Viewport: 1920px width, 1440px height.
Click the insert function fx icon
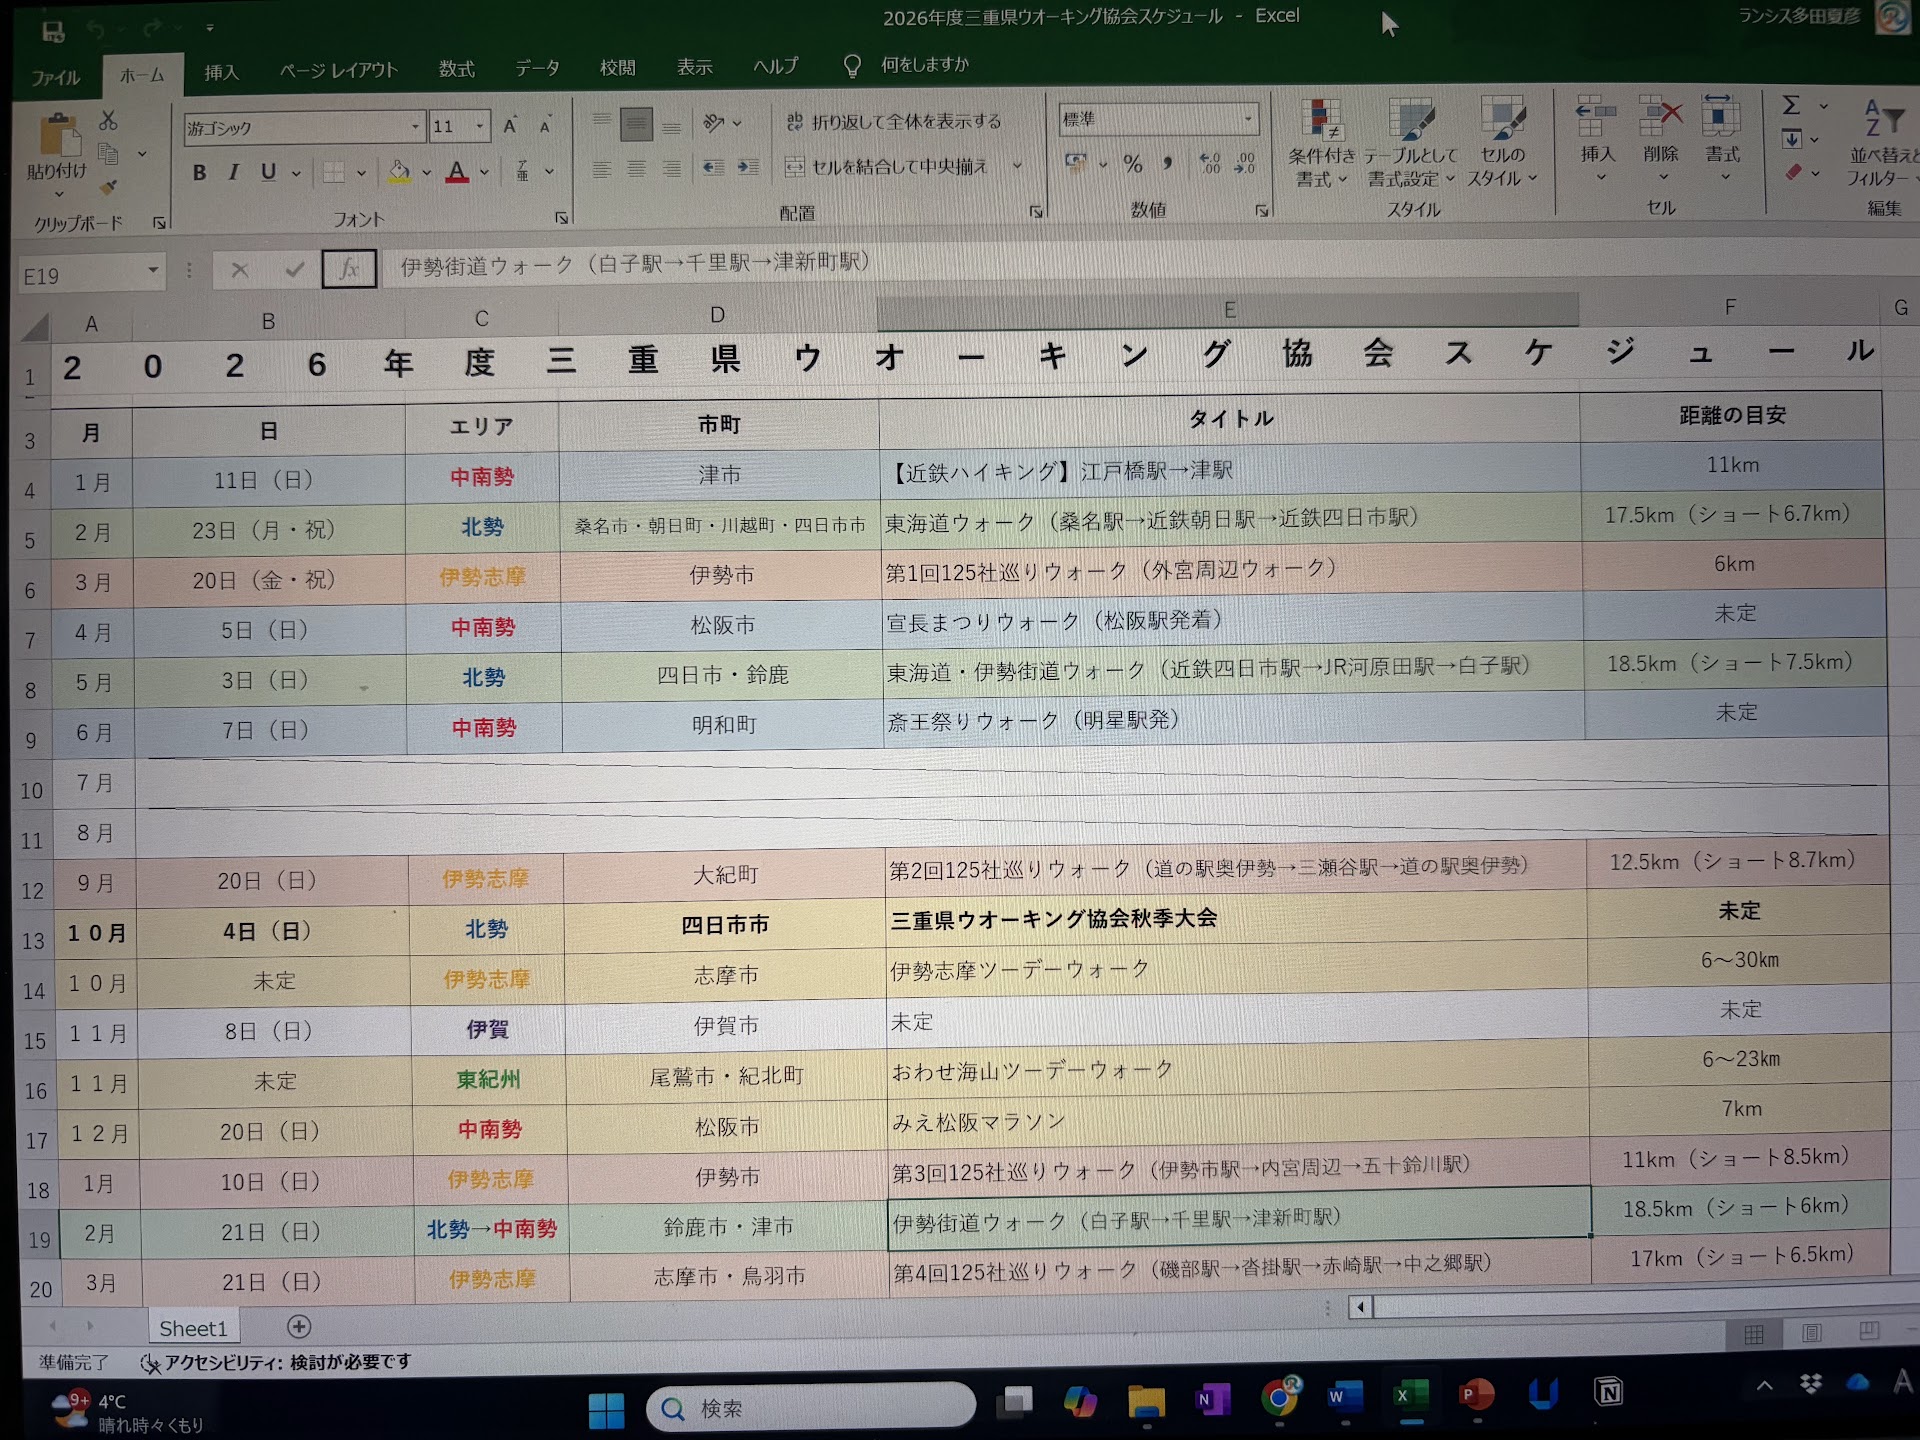(x=349, y=269)
